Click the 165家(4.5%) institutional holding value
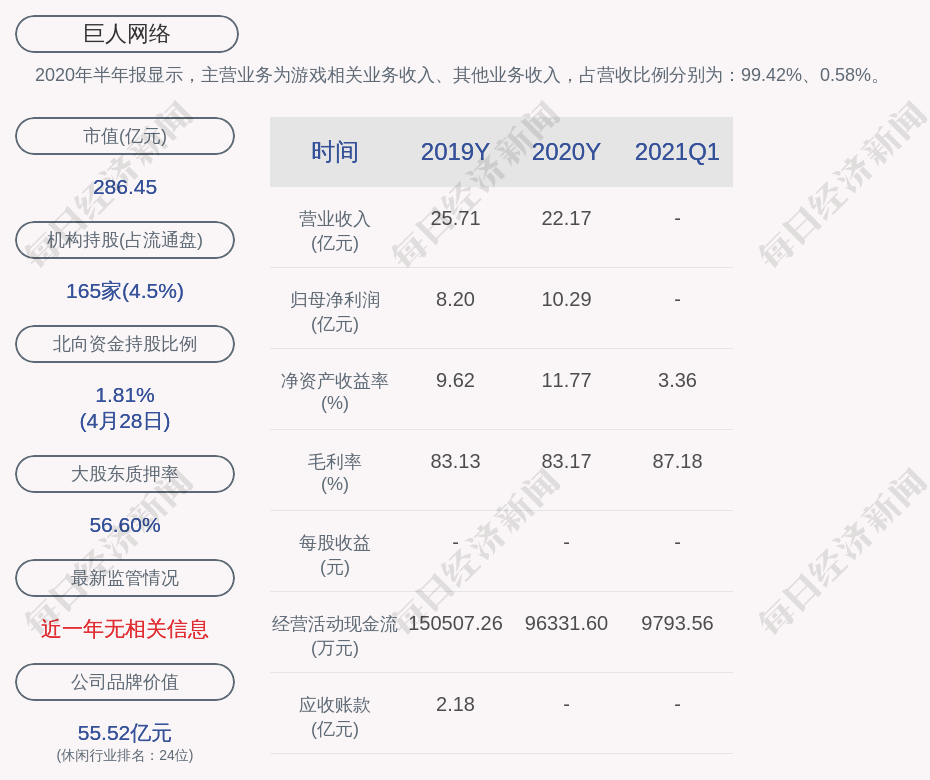Screen dimensions: 930x780 125,291
